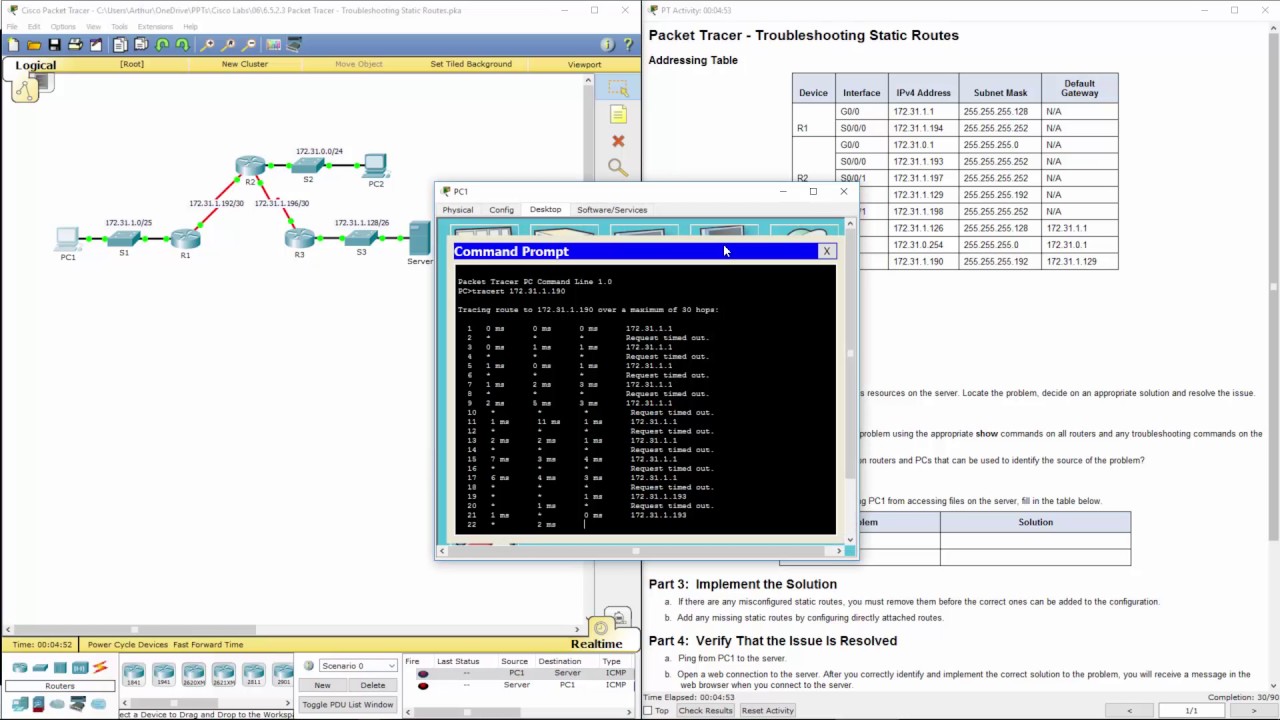Viewport: 1280px width, 720px height.
Task: Select the Hubs device category icon
Action: coord(60,668)
